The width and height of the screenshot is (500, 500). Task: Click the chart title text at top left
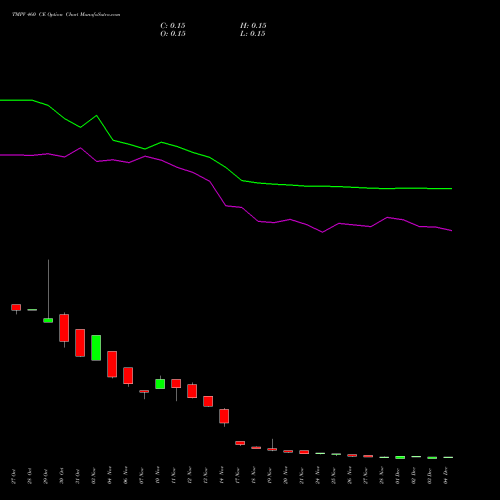(x=66, y=15)
